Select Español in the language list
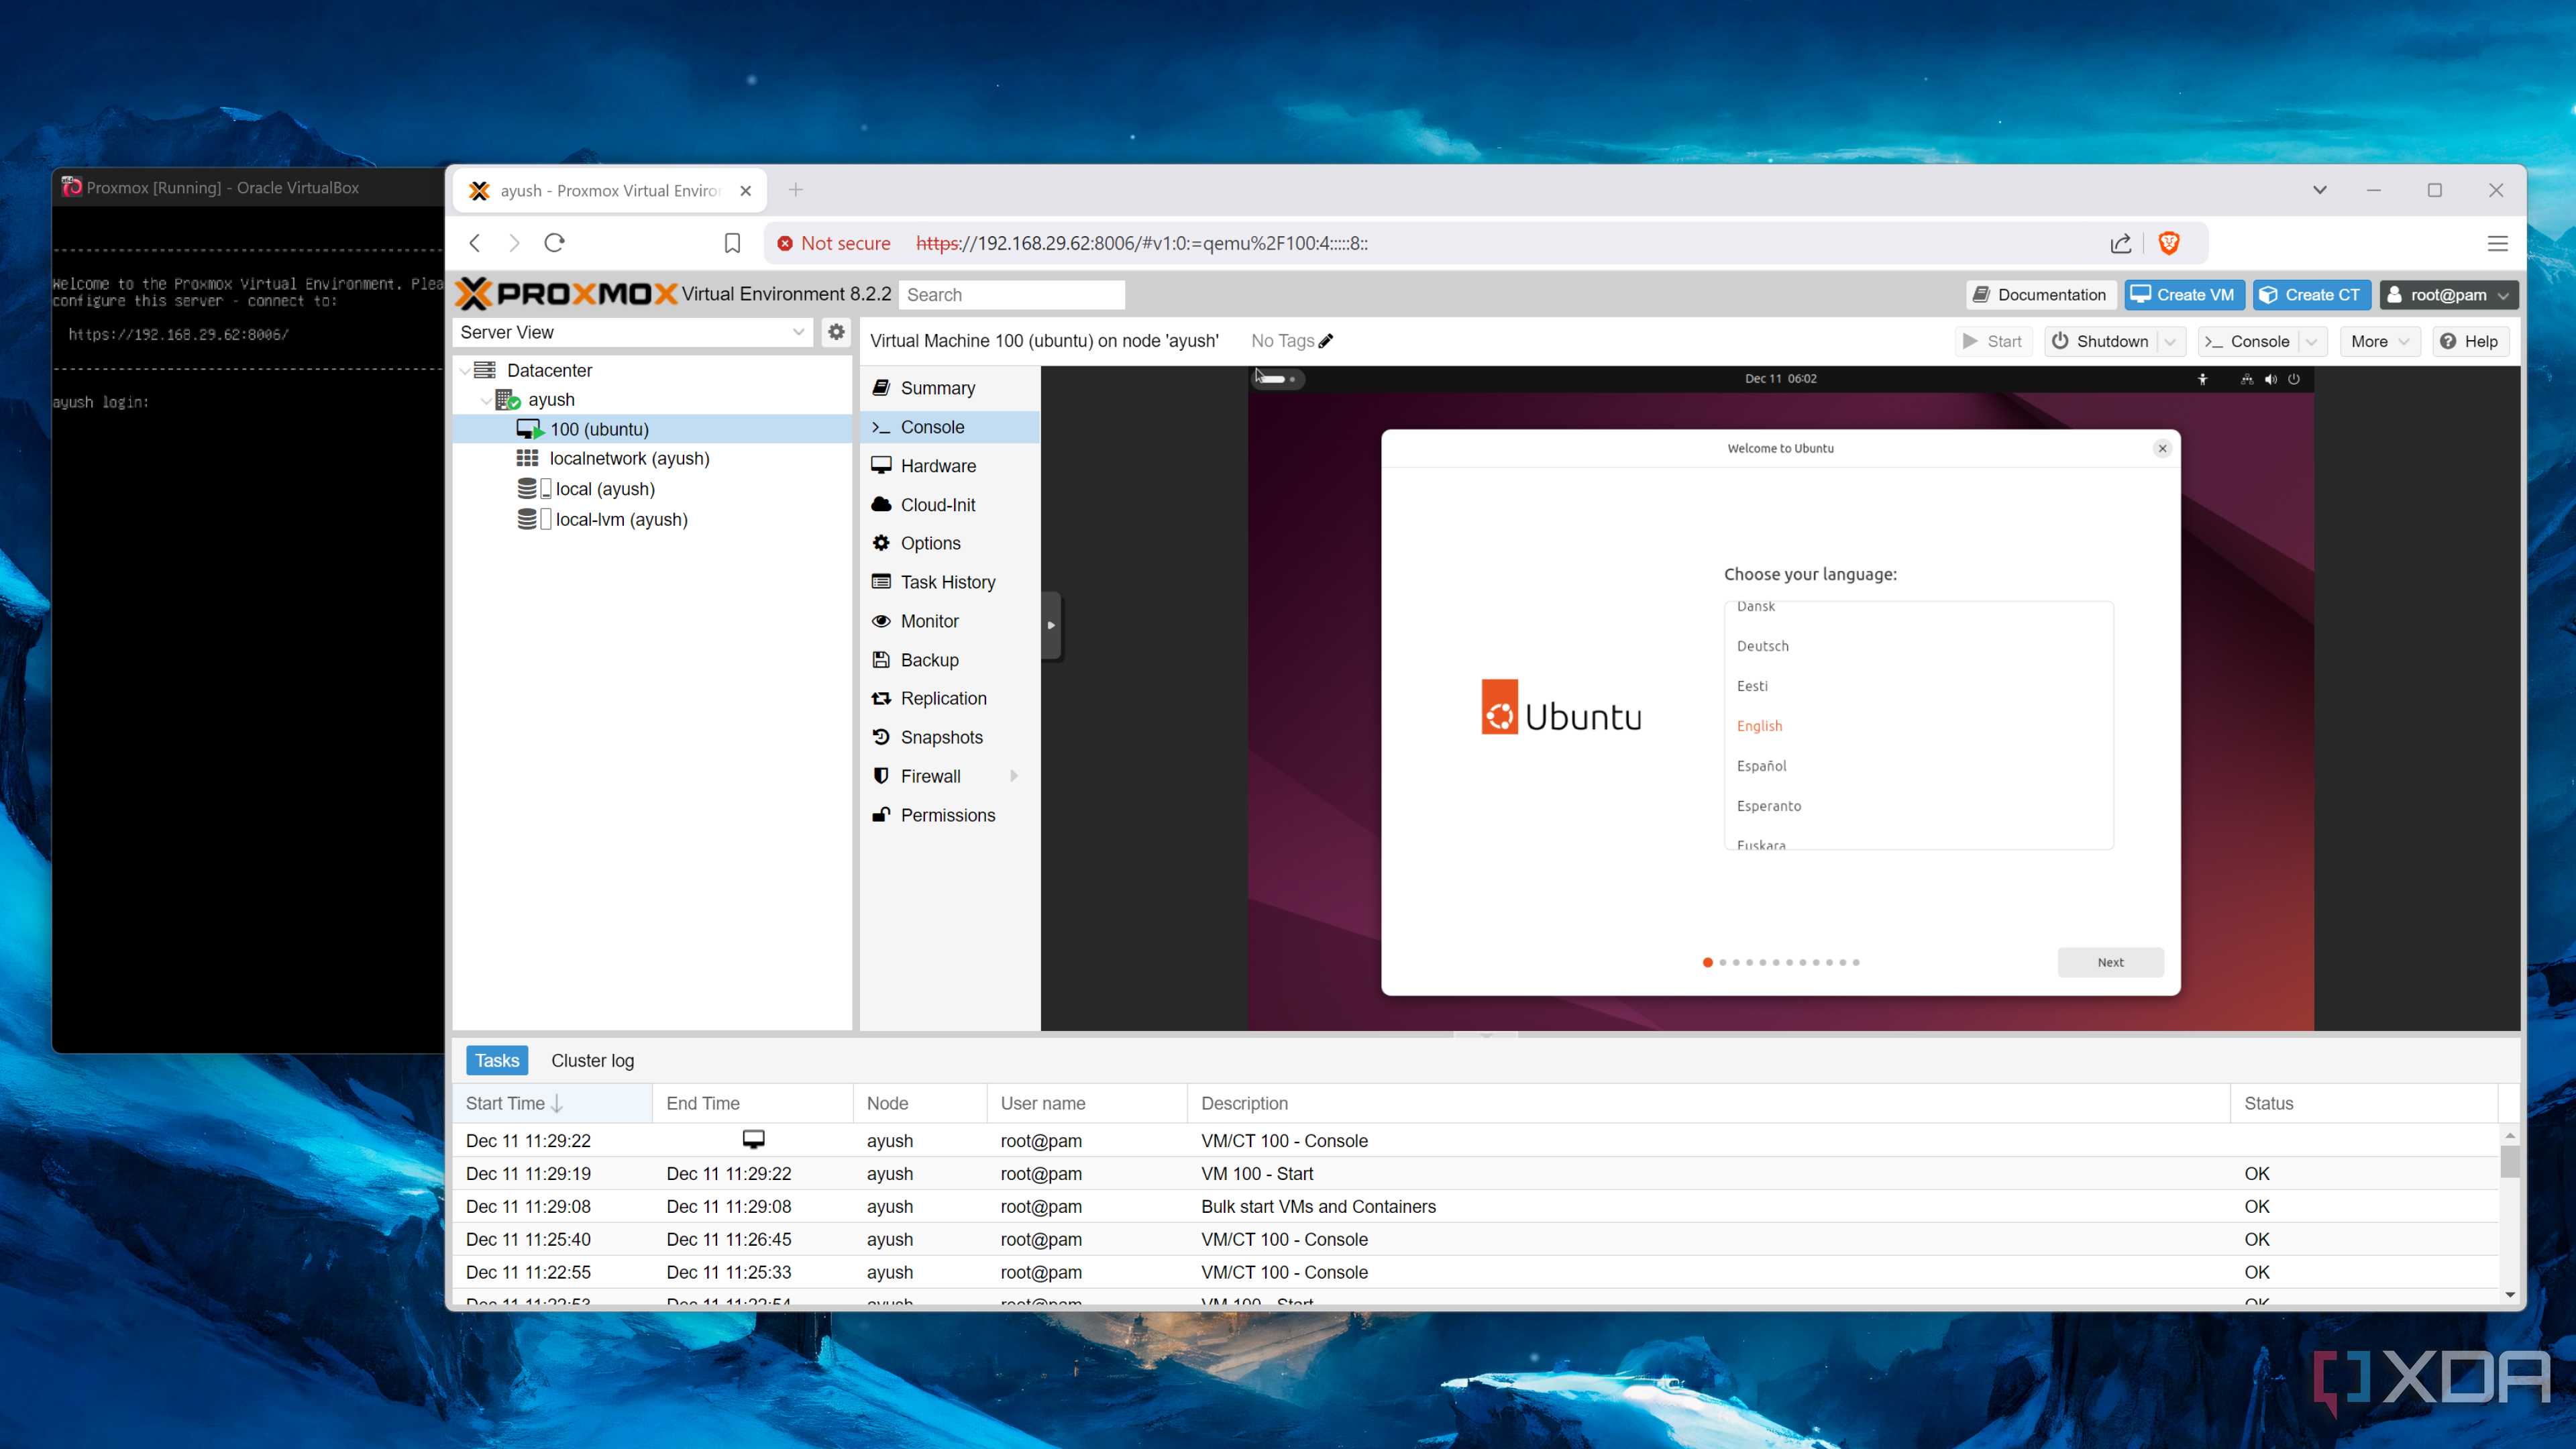Screen dimensions: 2576x1449 1761,766
